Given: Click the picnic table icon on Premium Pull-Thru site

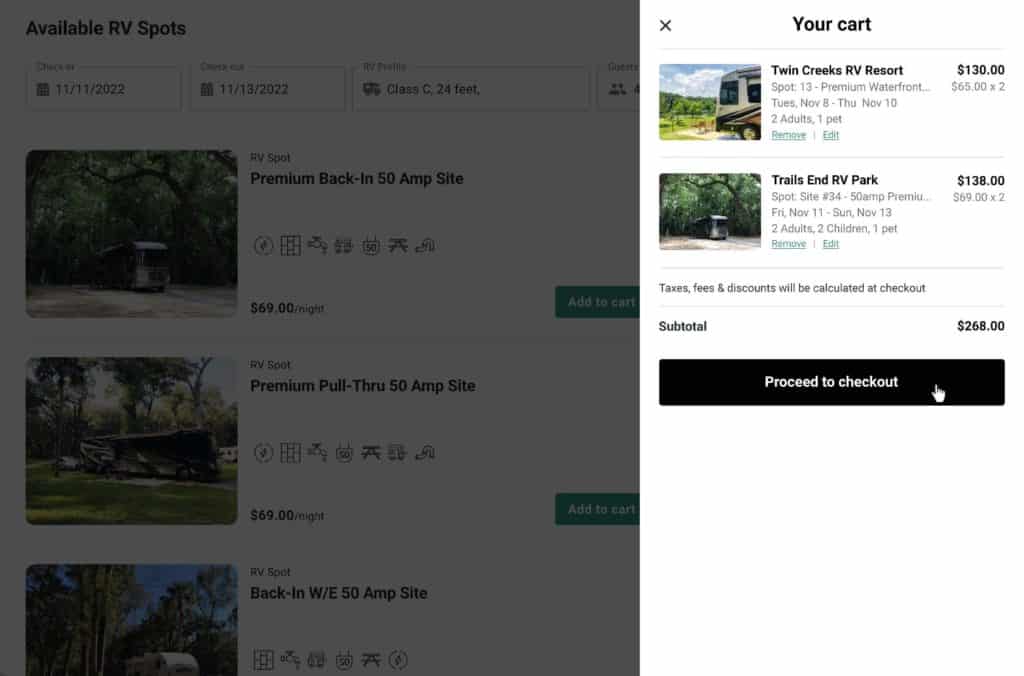Looking at the screenshot, I should click(371, 452).
